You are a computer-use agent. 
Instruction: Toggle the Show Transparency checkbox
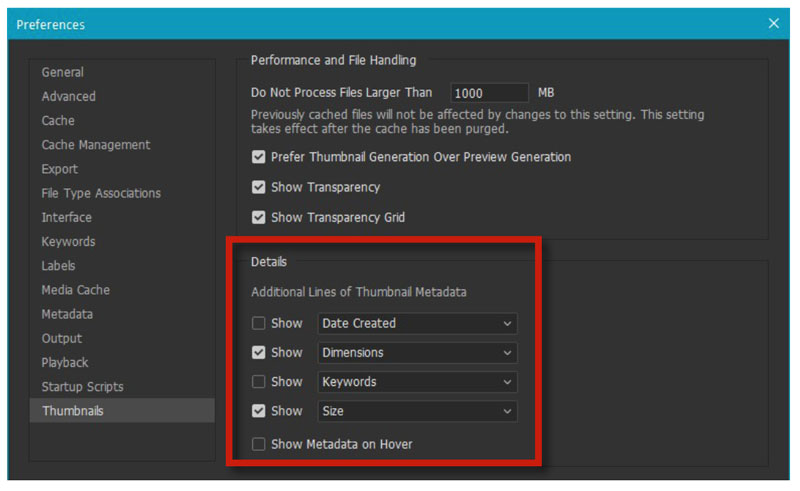tap(259, 187)
